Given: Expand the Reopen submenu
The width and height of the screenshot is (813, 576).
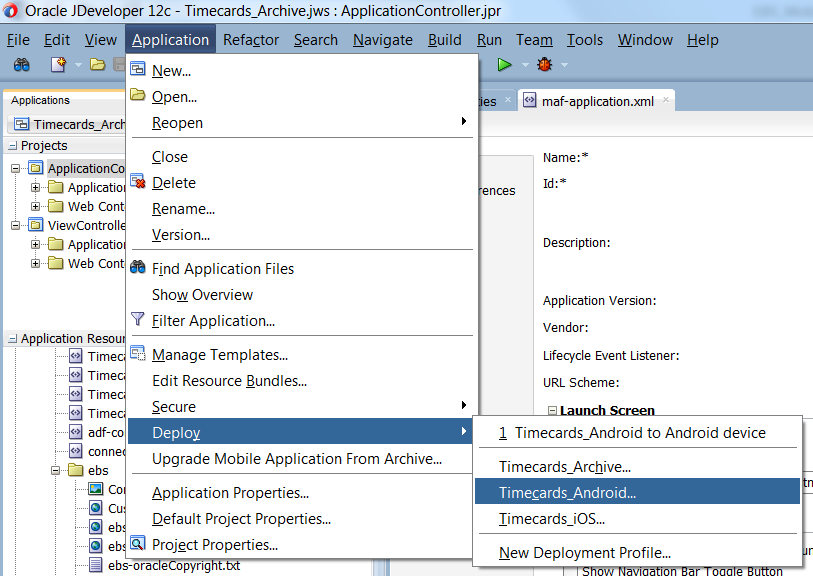Looking at the screenshot, I should tap(300, 123).
